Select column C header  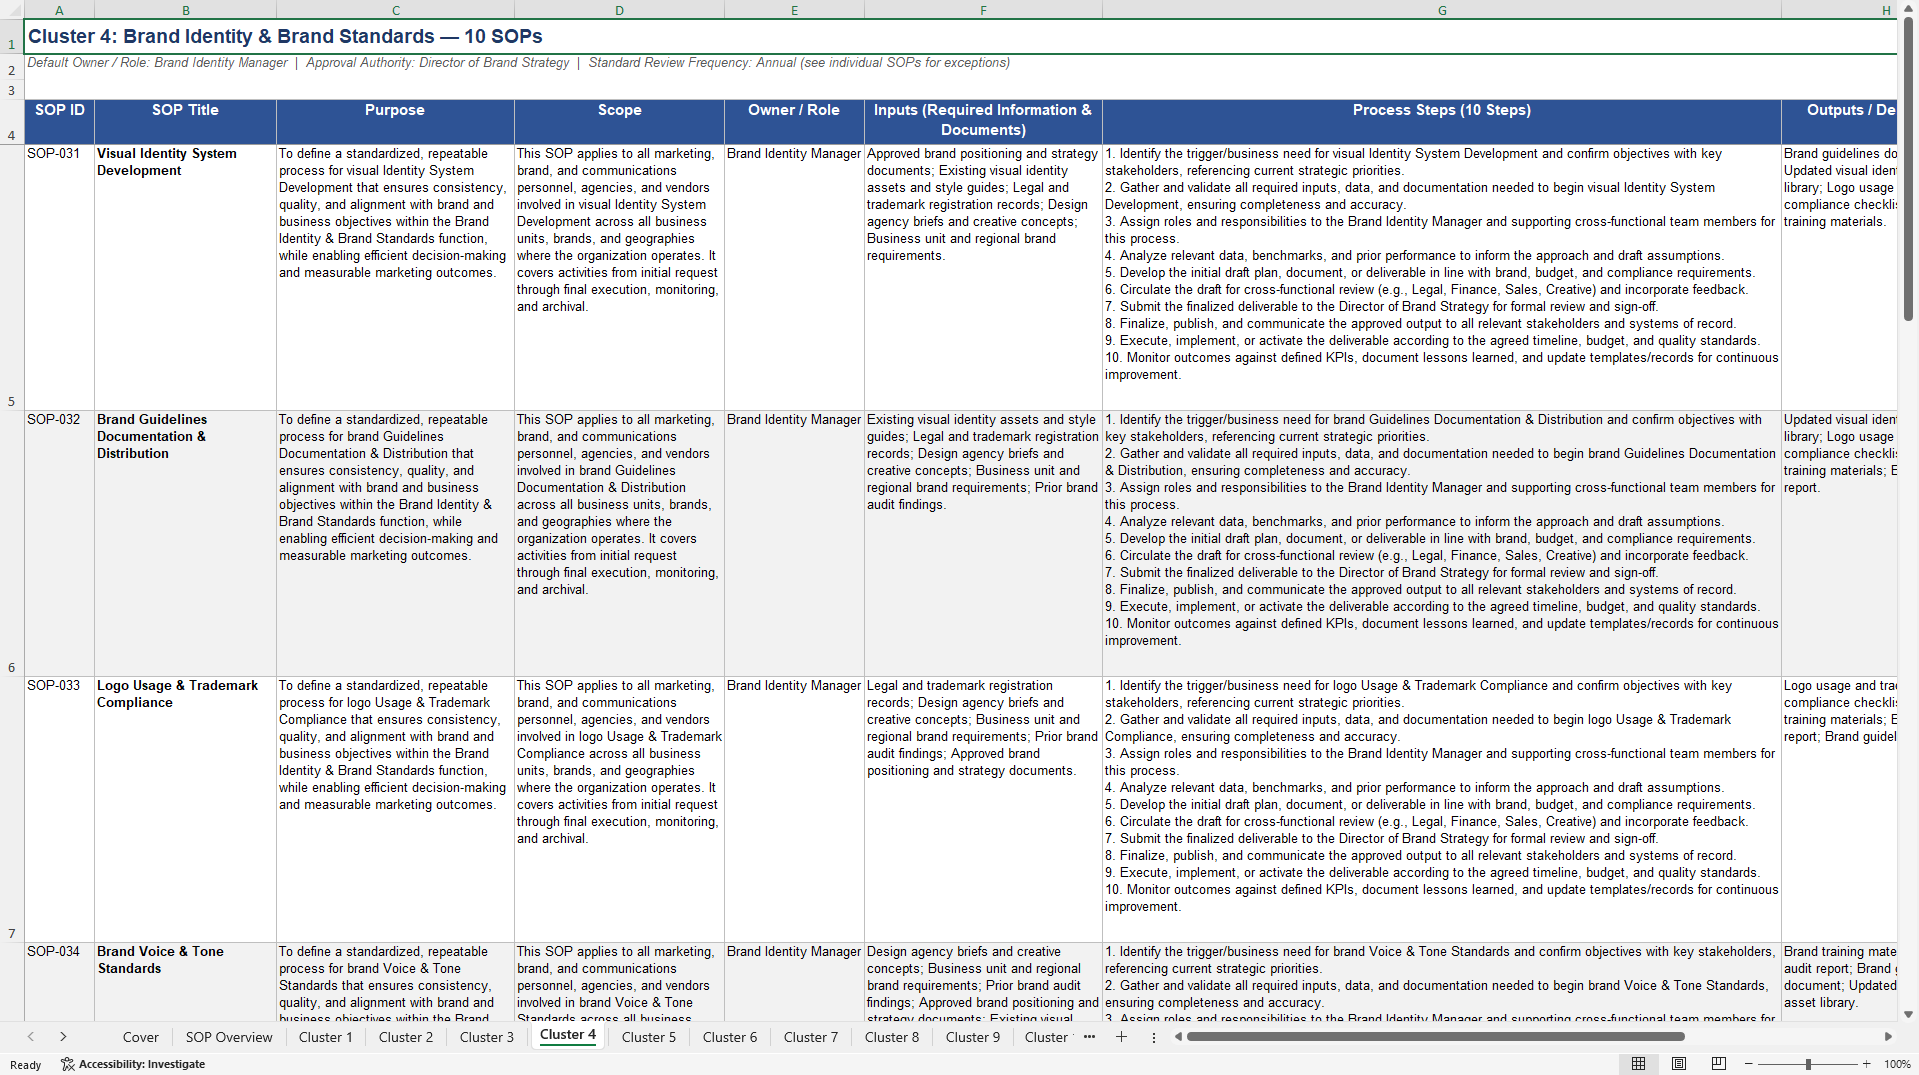pos(395,10)
